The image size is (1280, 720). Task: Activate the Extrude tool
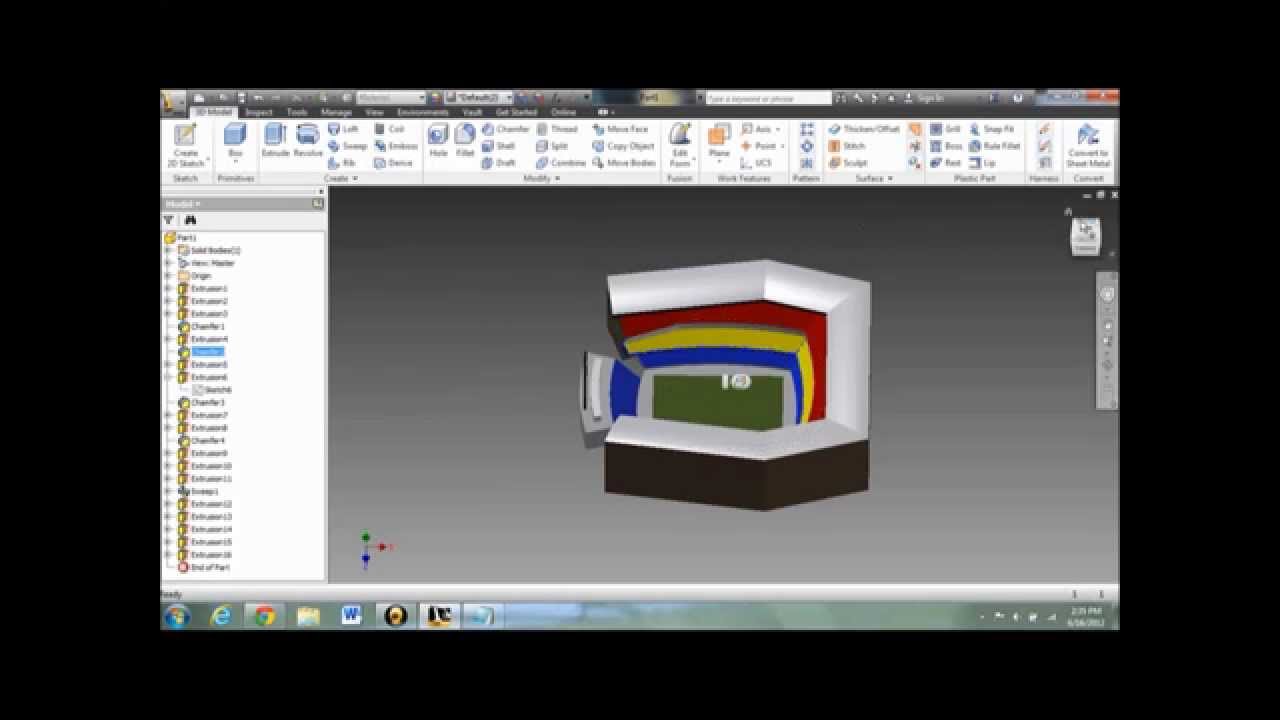[275, 141]
